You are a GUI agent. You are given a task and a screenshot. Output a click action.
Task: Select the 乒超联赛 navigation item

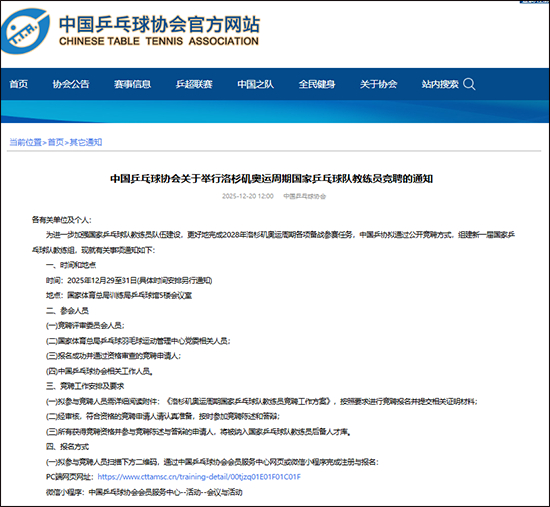tap(194, 84)
